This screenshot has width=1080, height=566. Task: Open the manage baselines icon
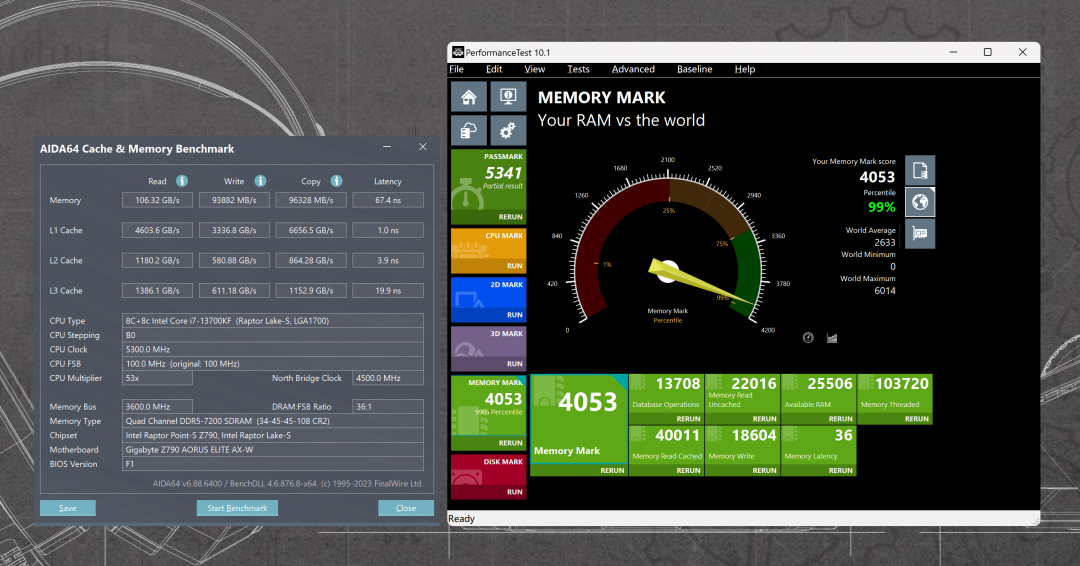468,130
